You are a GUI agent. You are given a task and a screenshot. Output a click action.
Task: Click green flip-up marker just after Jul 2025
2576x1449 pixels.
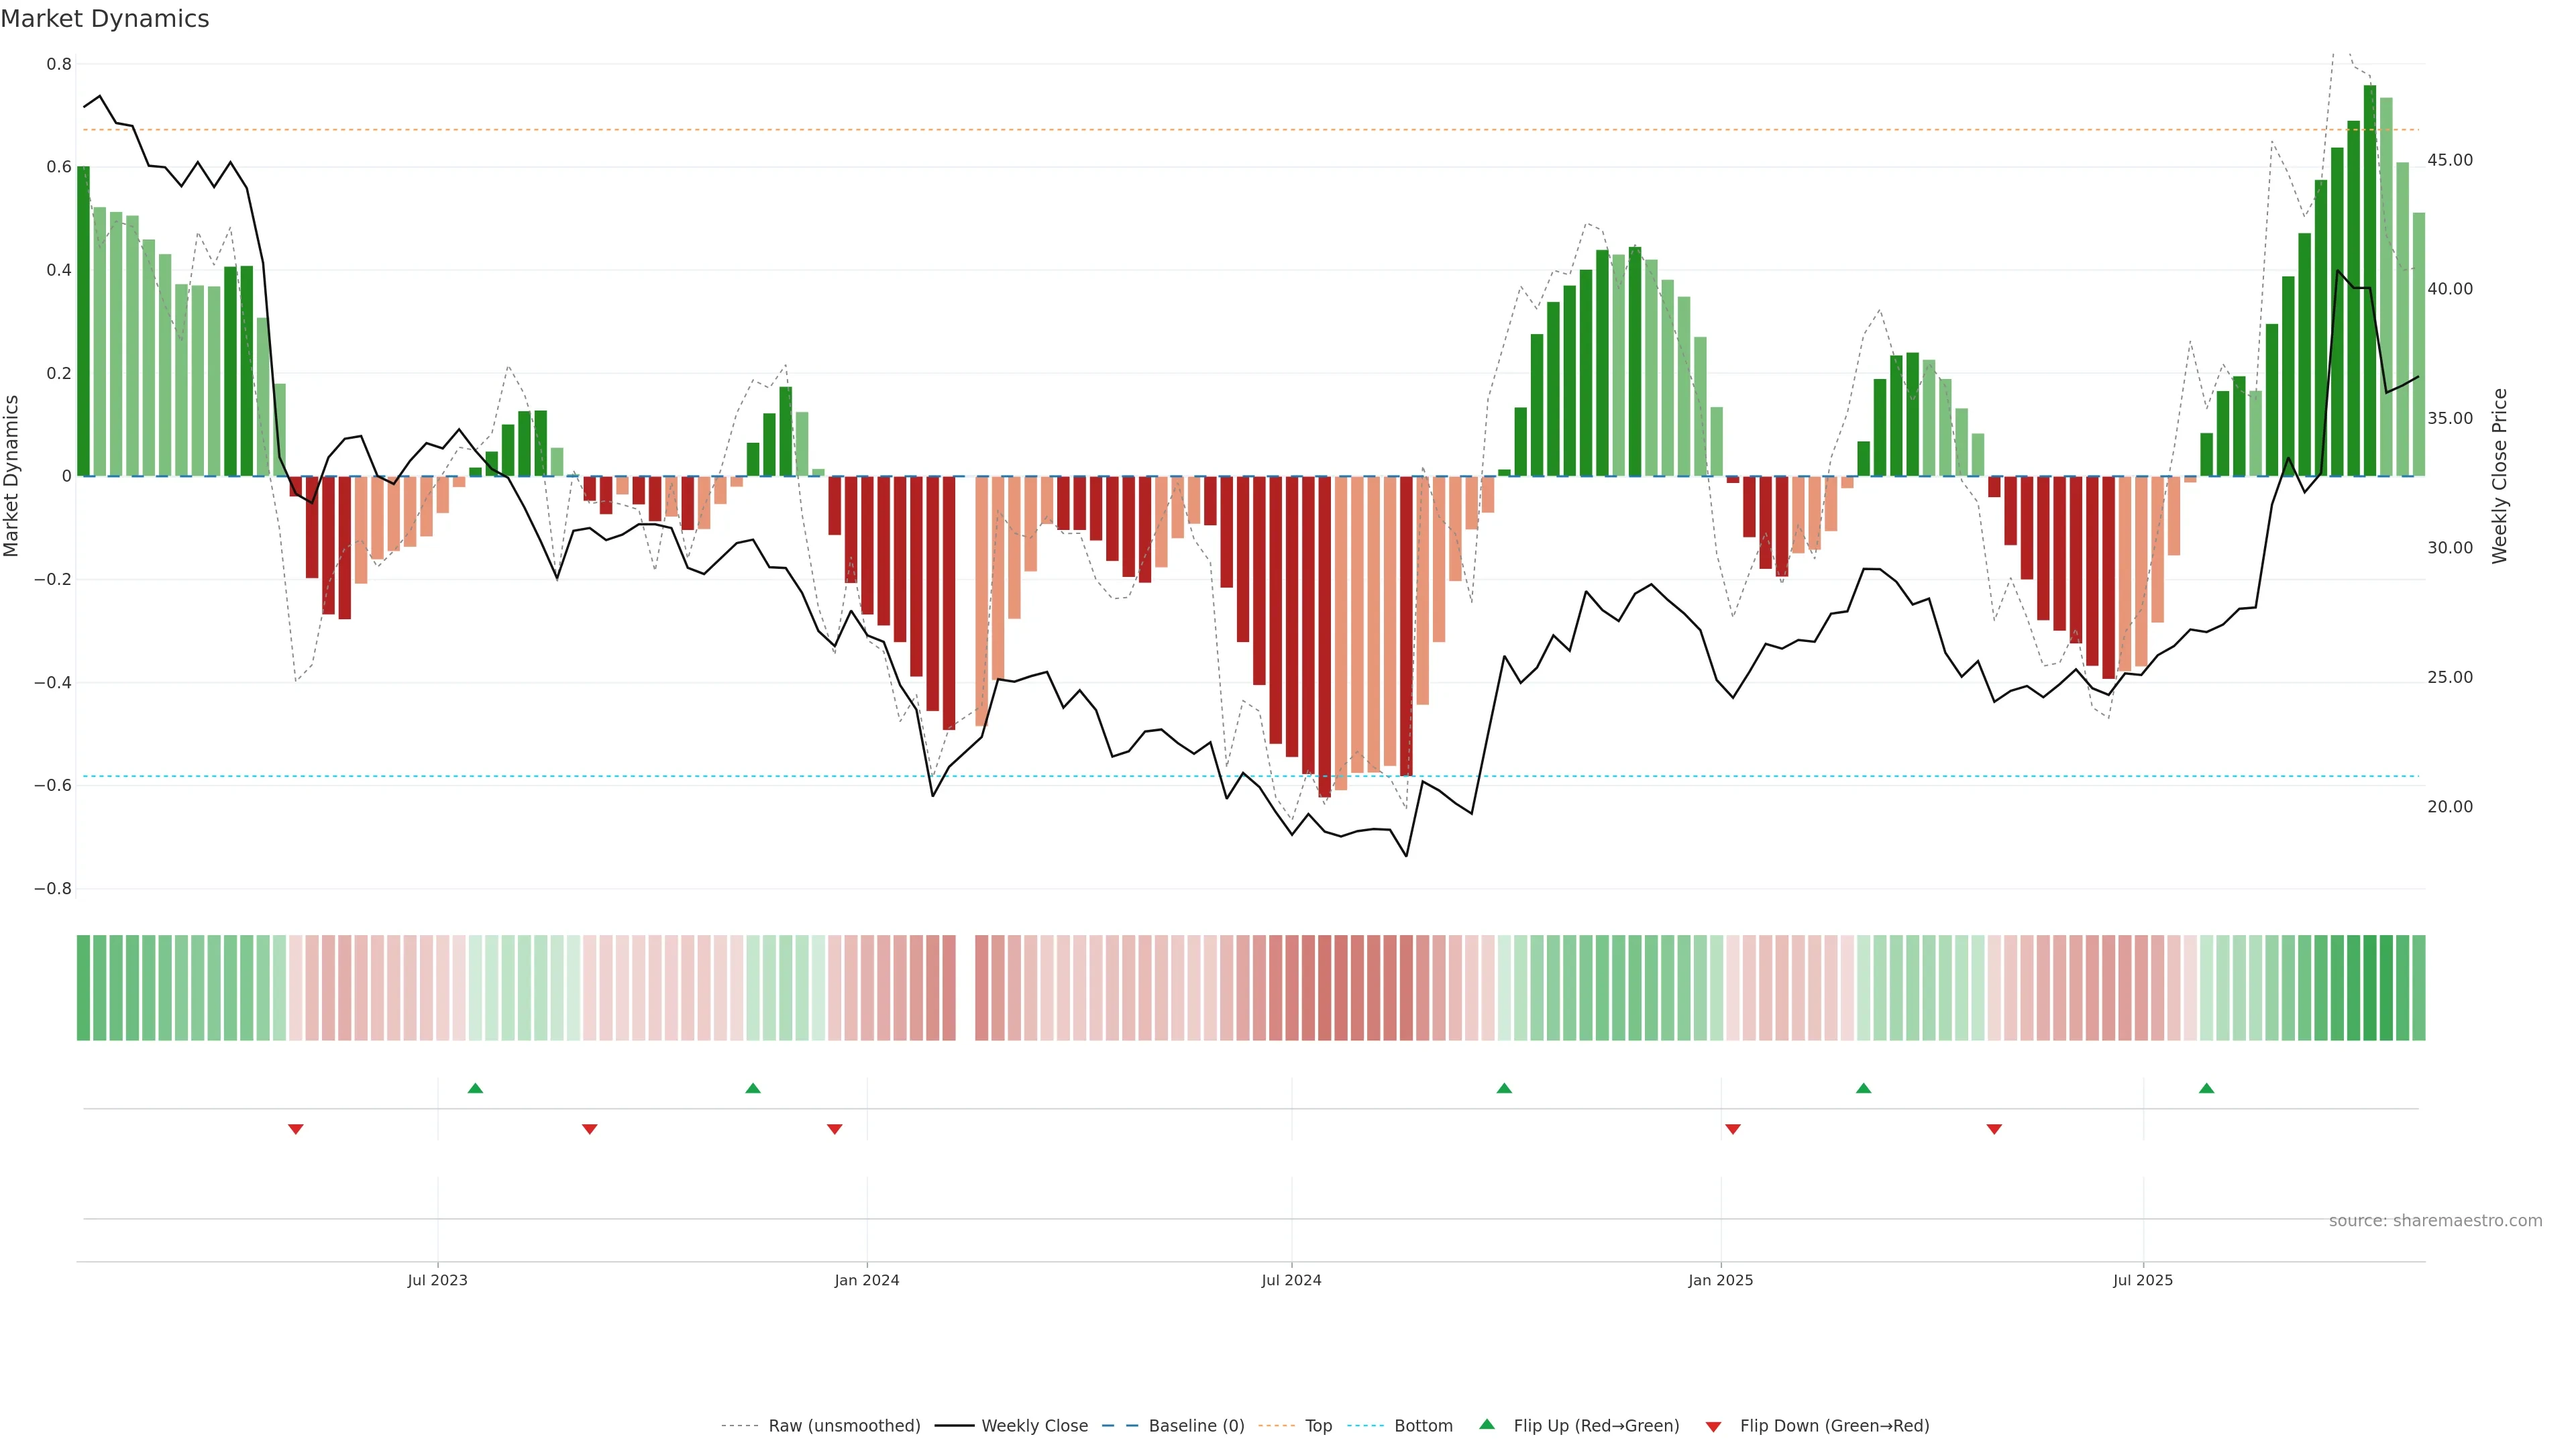tap(2206, 1088)
